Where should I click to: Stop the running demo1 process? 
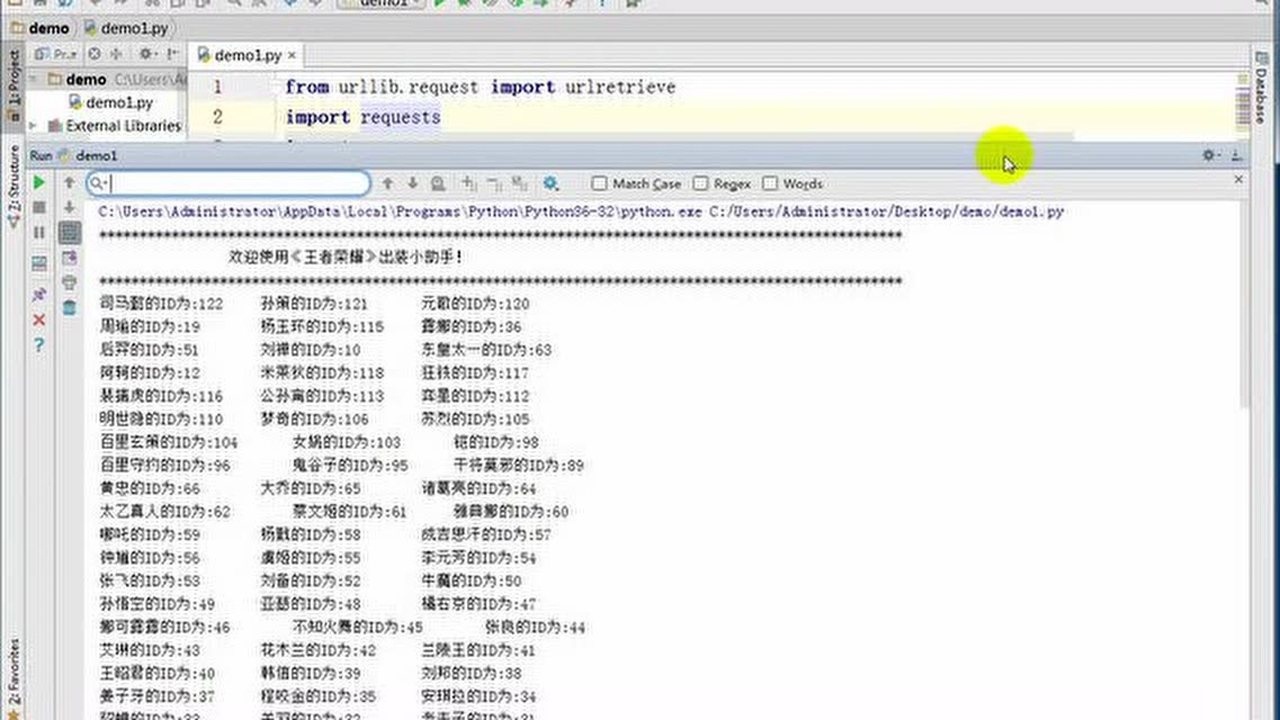point(39,207)
